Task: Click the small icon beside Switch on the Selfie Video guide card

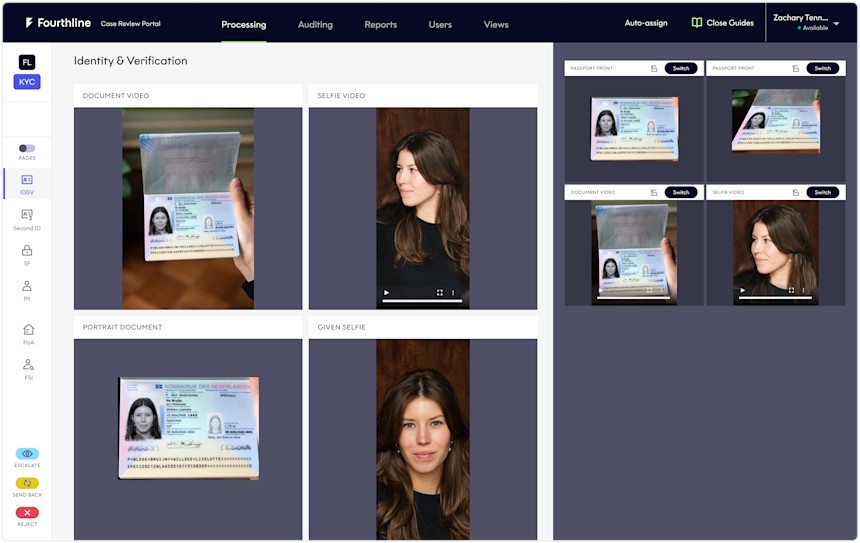Action: 795,193
